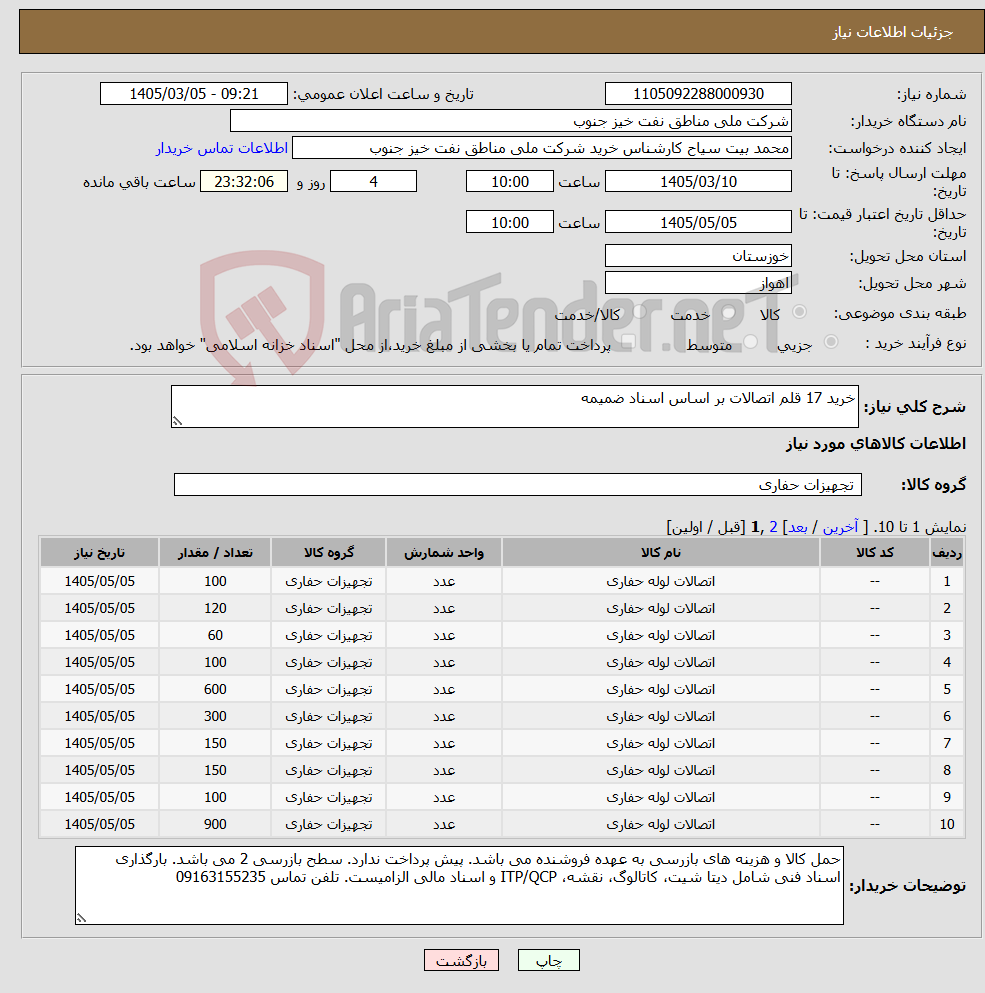Viewport: 985px width, 993px height.
Task: Click the تاریخ نیاز column header
Action: [99, 552]
